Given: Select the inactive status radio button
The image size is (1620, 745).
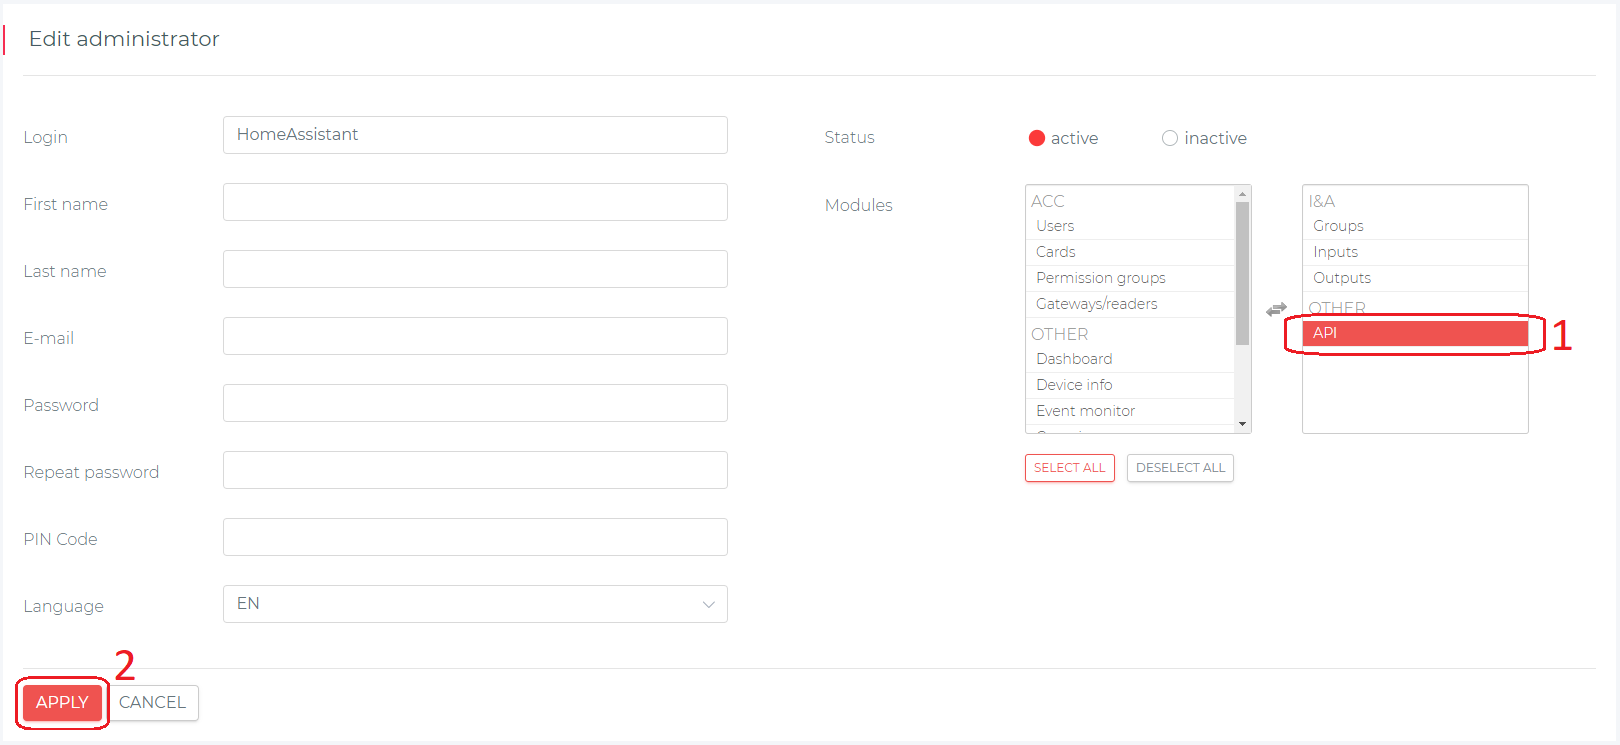Looking at the screenshot, I should (1169, 138).
